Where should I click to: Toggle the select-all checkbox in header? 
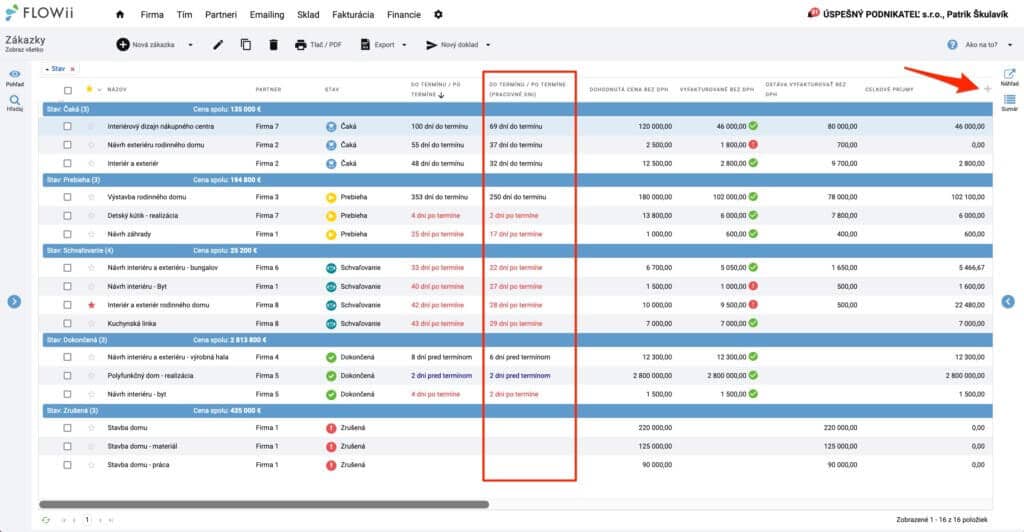pyautogui.click(x=67, y=90)
